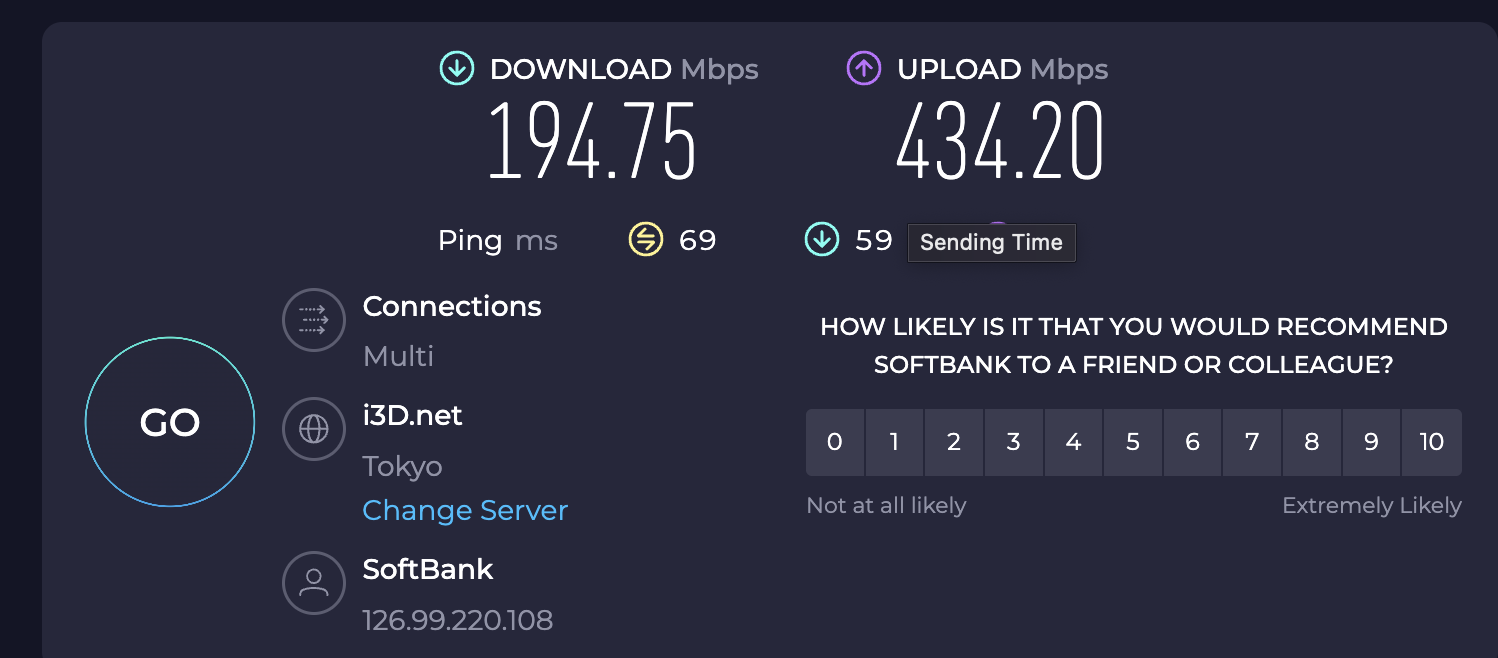
Task: Choose rating 3 on recommendation scale
Action: coord(1014,442)
